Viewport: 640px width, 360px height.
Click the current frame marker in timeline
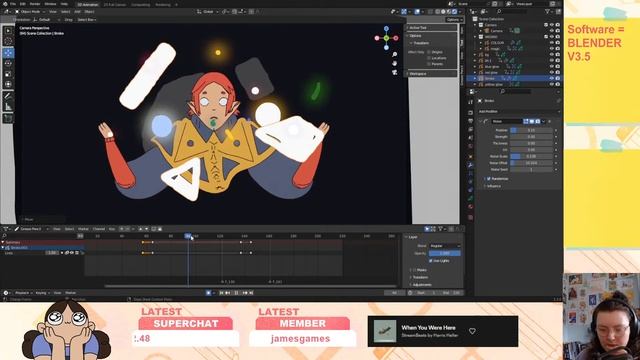tap(188, 236)
